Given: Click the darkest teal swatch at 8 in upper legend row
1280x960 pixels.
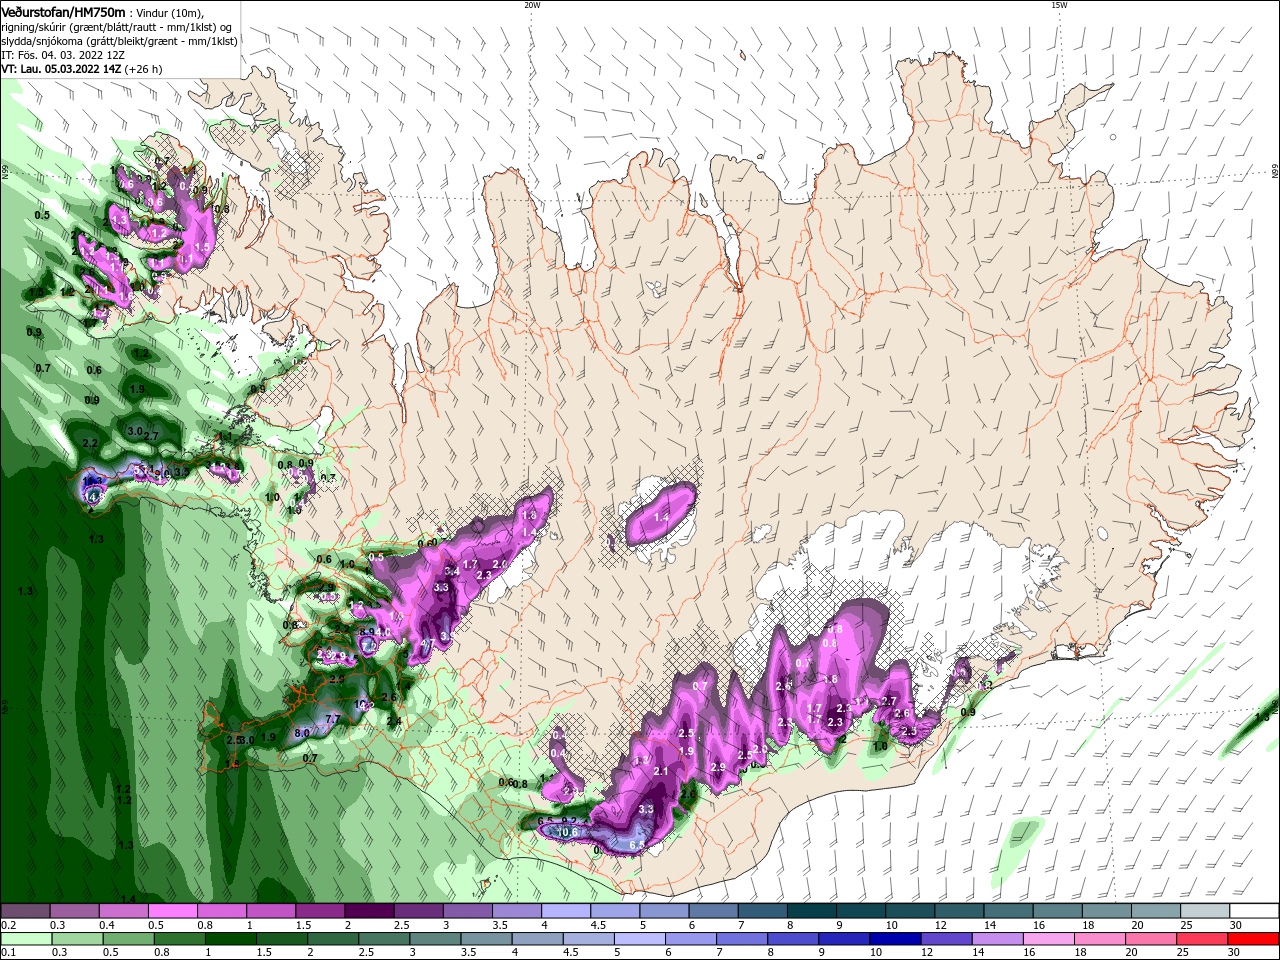Looking at the screenshot, I should tap(810, 911).
